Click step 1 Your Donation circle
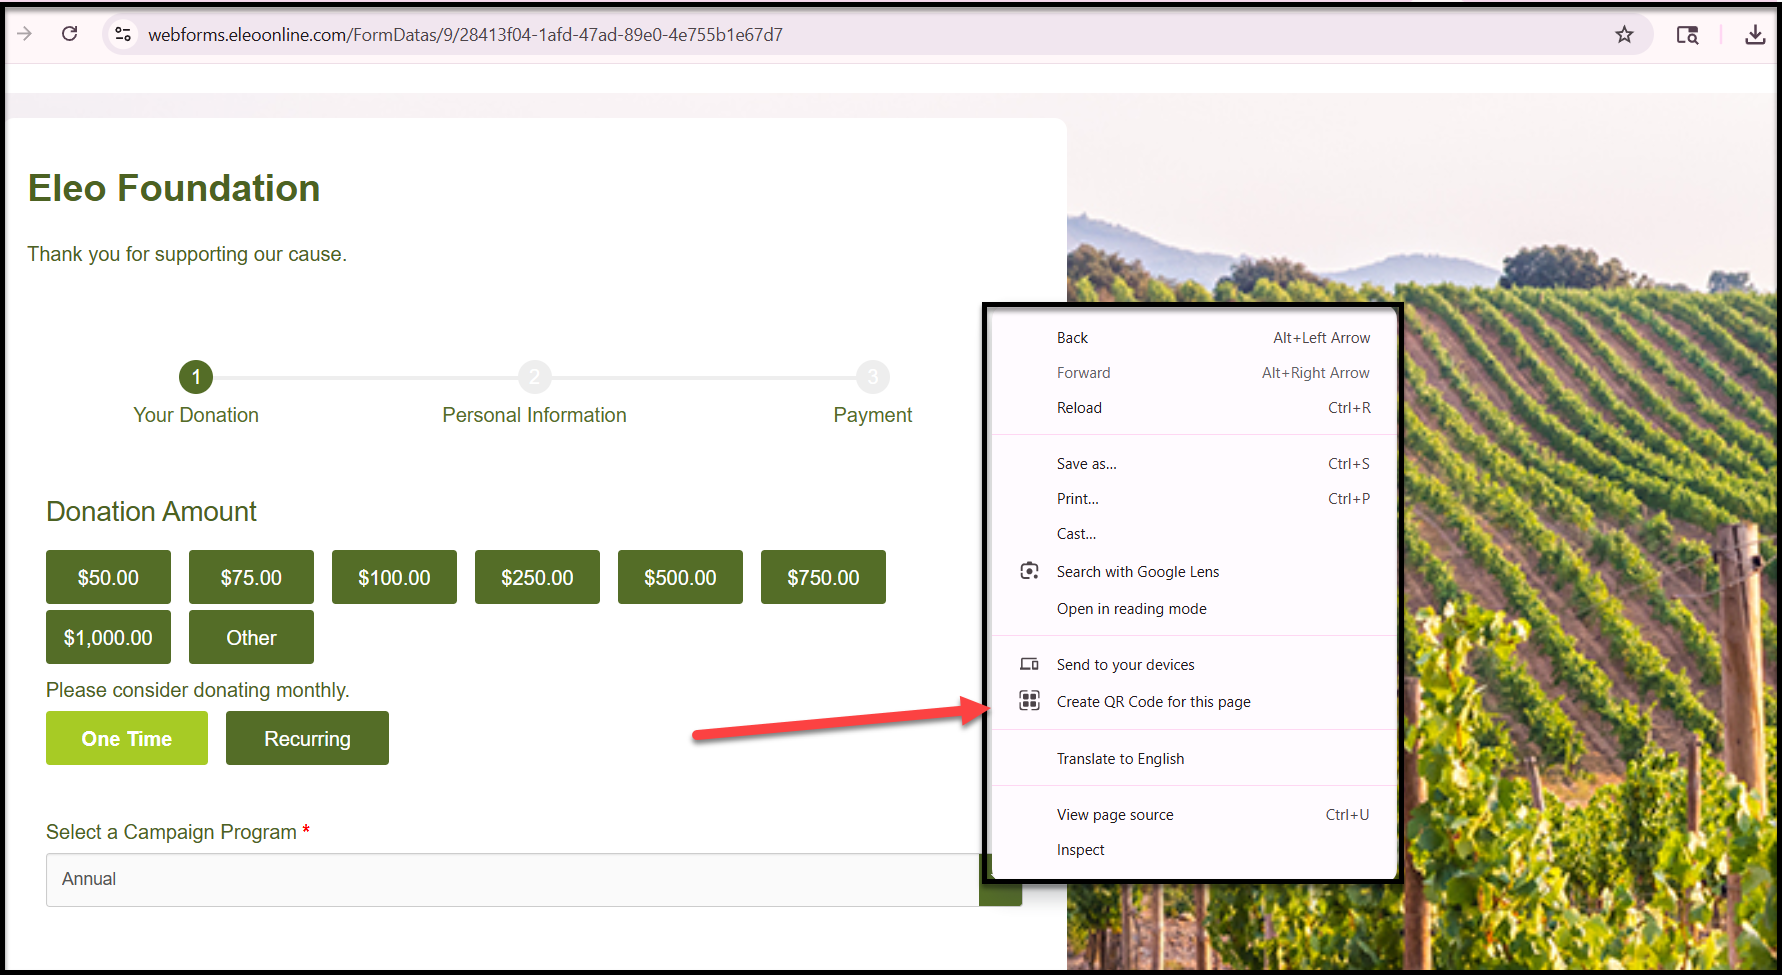 coord(196,377)
